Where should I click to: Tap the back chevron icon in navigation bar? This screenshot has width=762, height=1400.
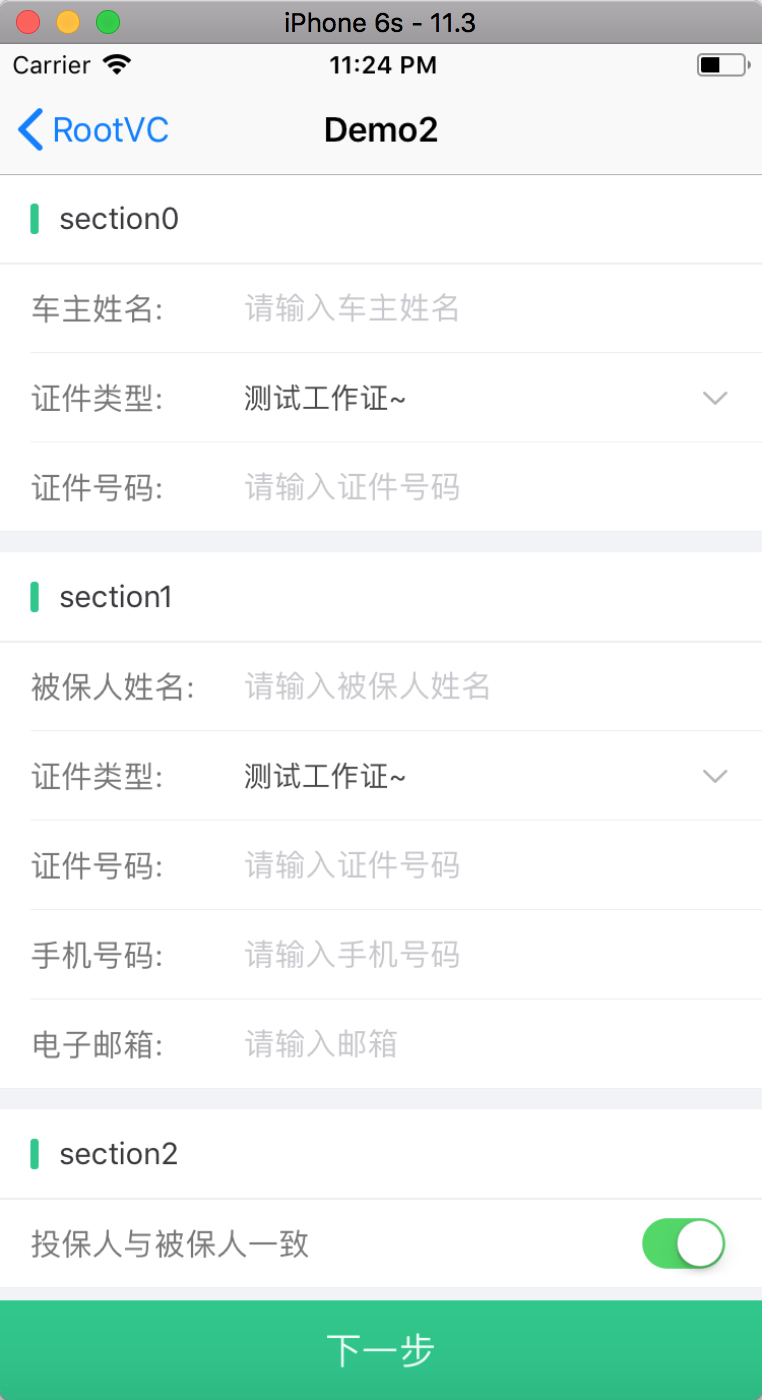pos(31,130)
